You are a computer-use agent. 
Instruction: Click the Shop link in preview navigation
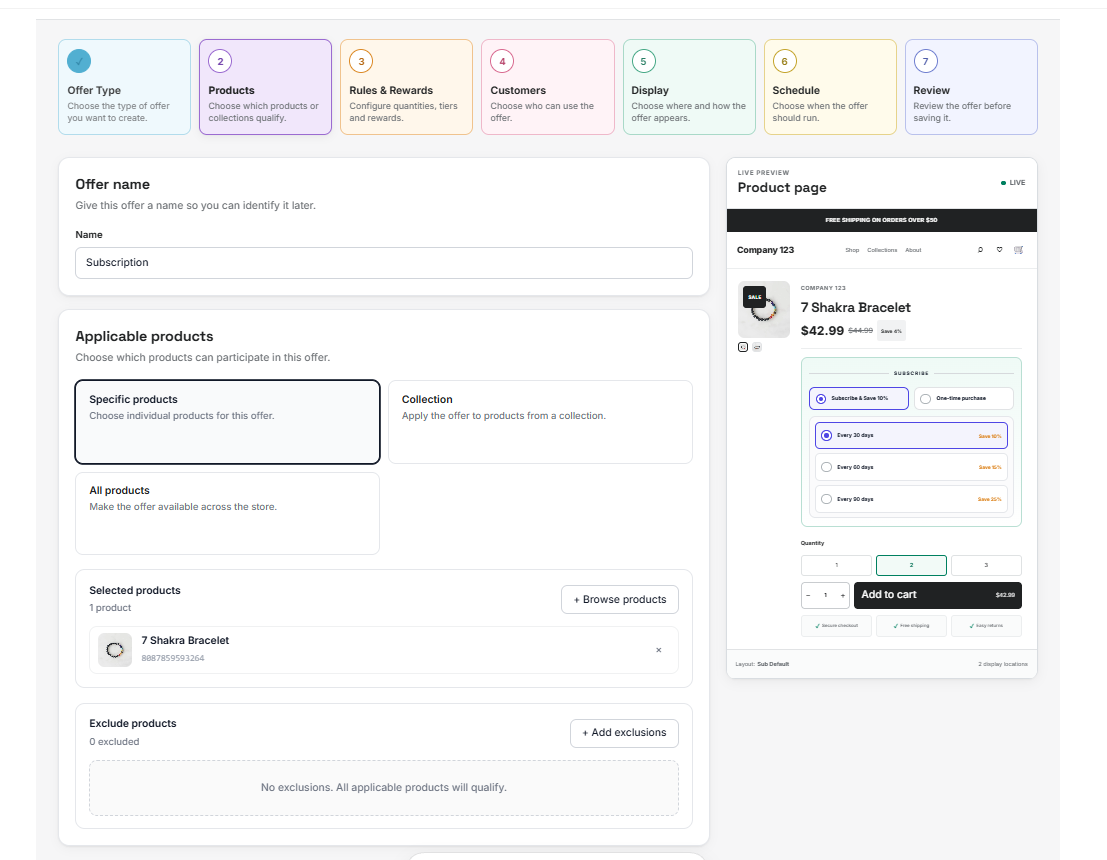[852, 250]
